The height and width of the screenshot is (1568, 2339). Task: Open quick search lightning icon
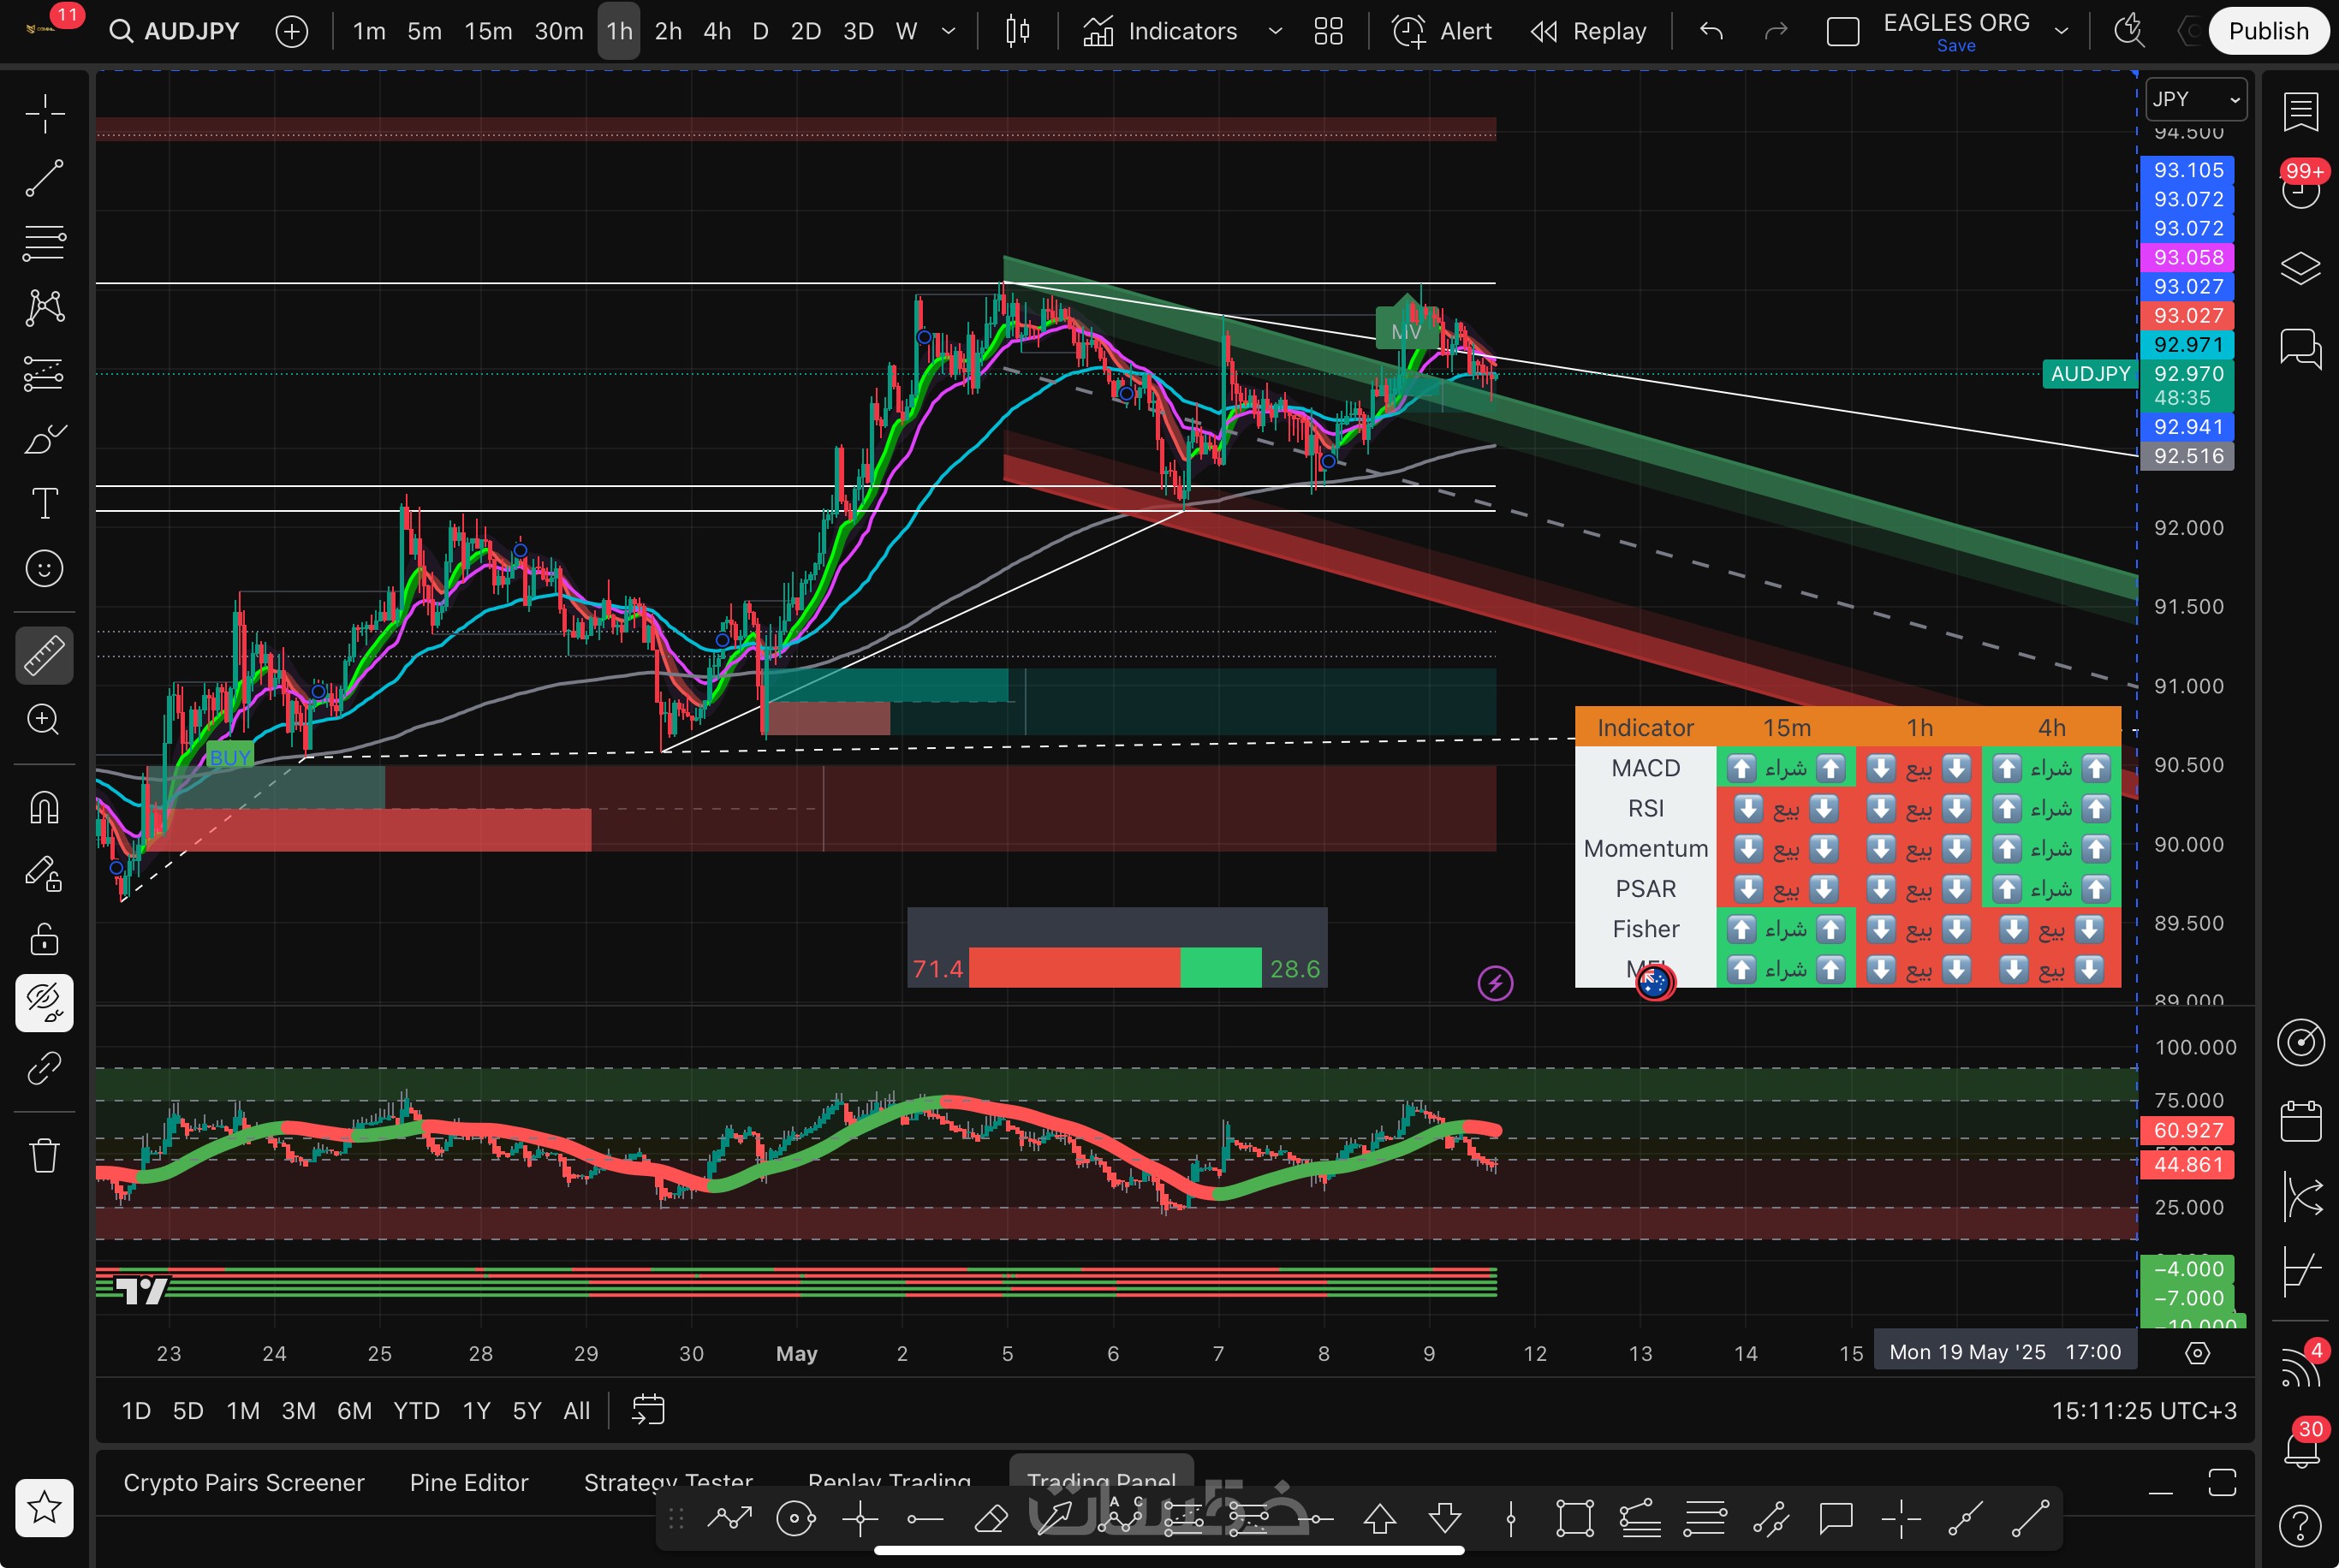[2129, 31]
